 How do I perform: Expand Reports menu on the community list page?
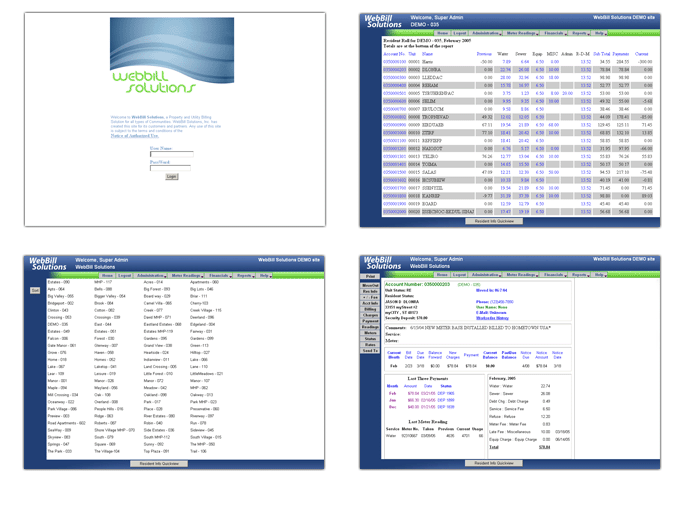pos(245,275)
